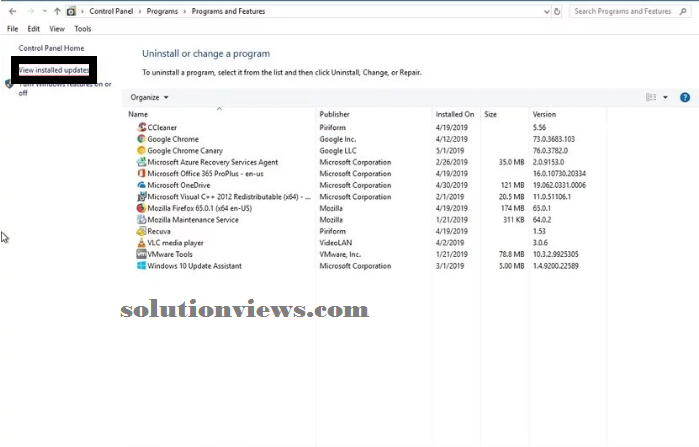
Task: Select Mozilla Maintenance Service name
Action: click(x=193, y=220)
